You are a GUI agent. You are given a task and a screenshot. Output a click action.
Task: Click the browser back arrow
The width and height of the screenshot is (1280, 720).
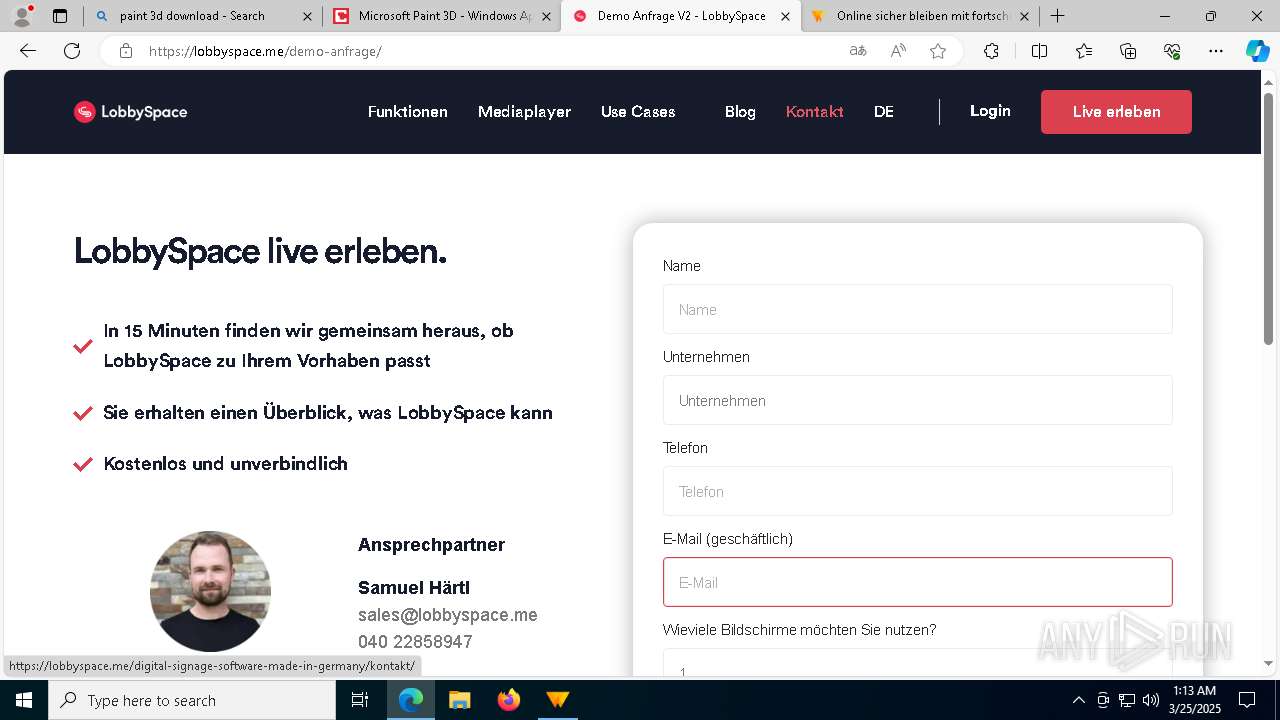(x=28, y=51)
